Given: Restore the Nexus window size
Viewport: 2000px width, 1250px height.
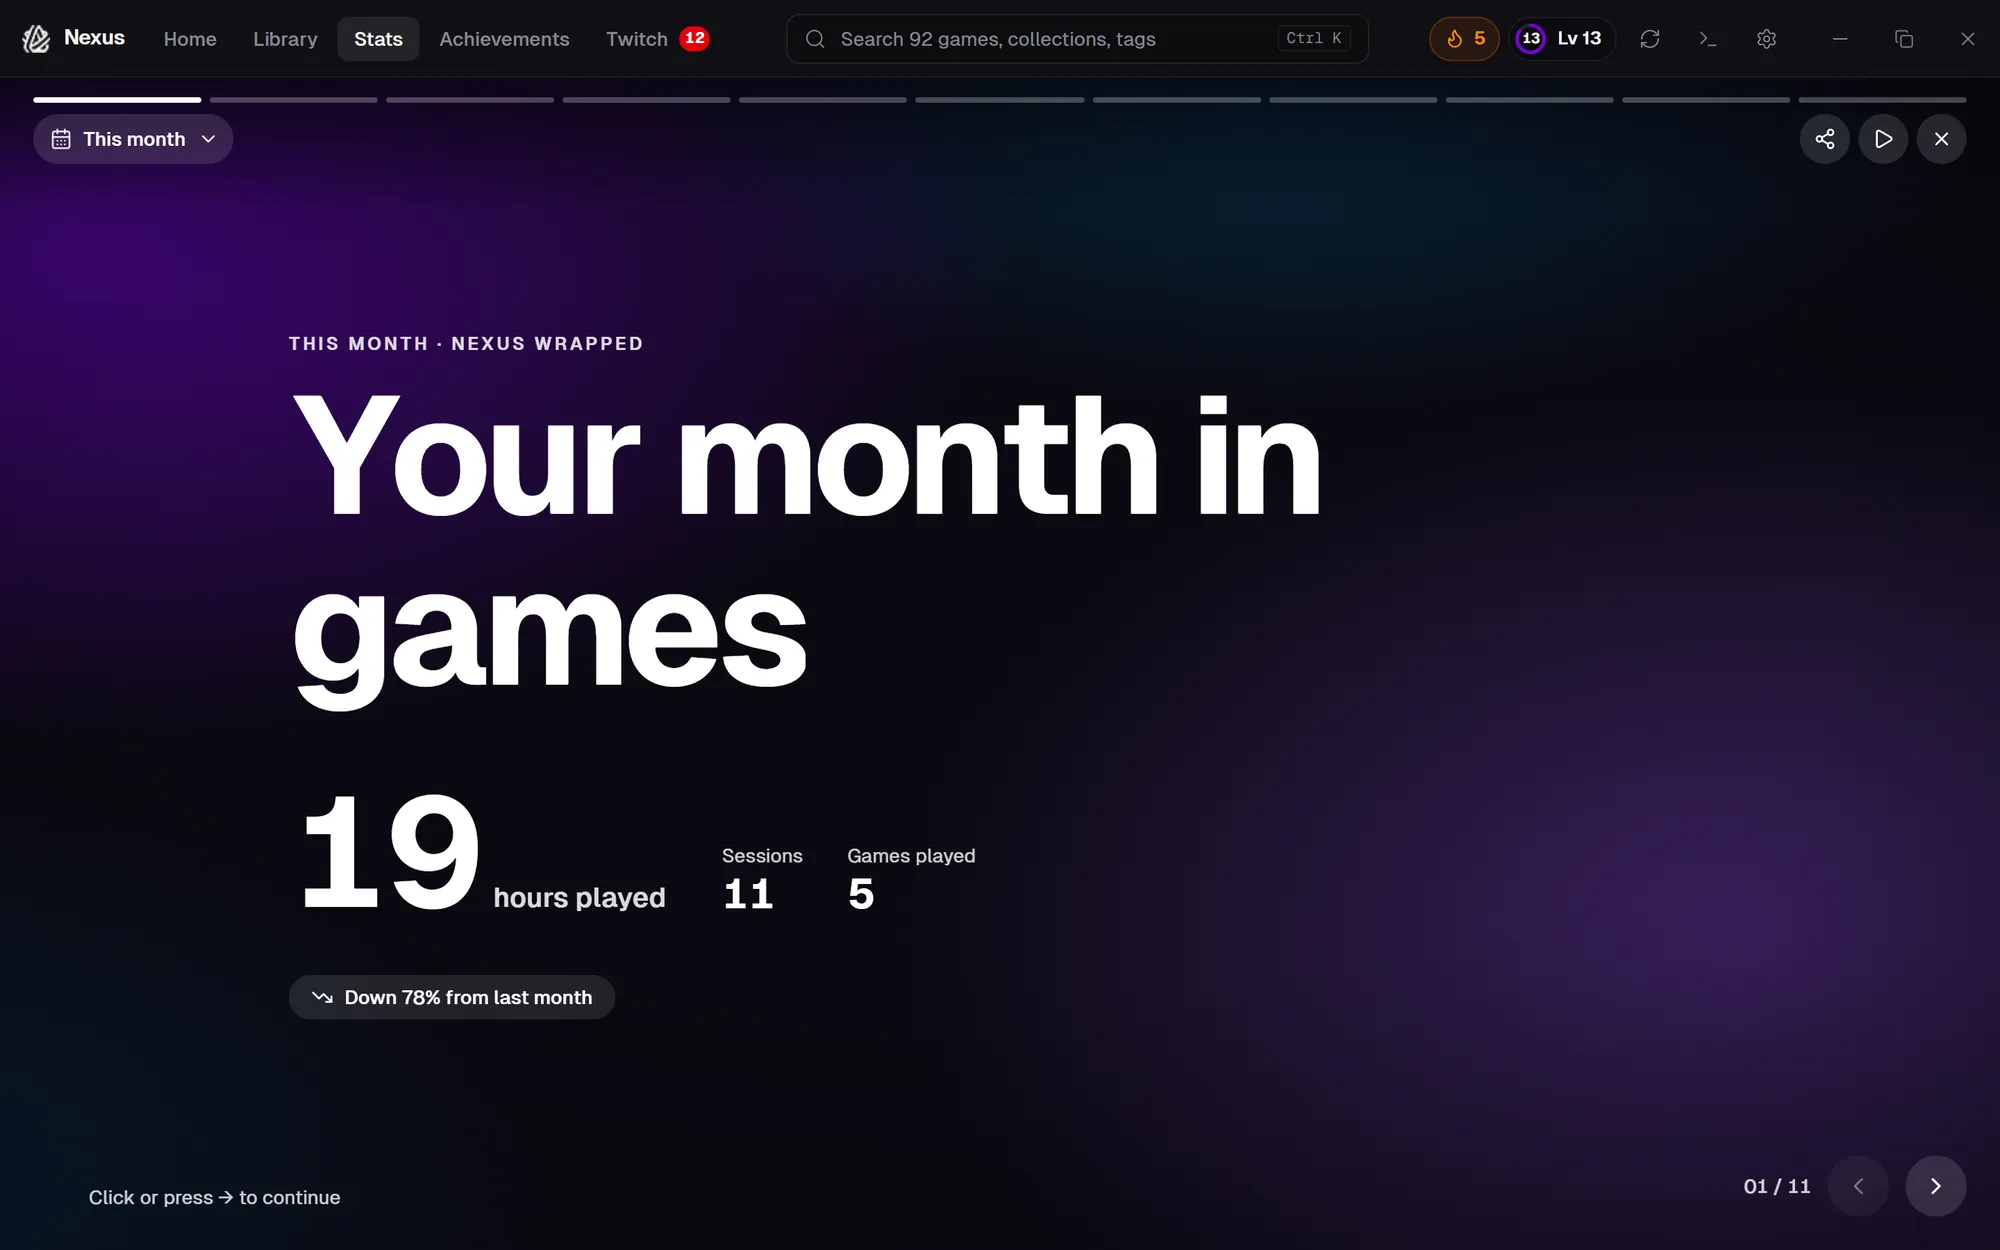Looking at the screenshot, I should coord(1904,39).
